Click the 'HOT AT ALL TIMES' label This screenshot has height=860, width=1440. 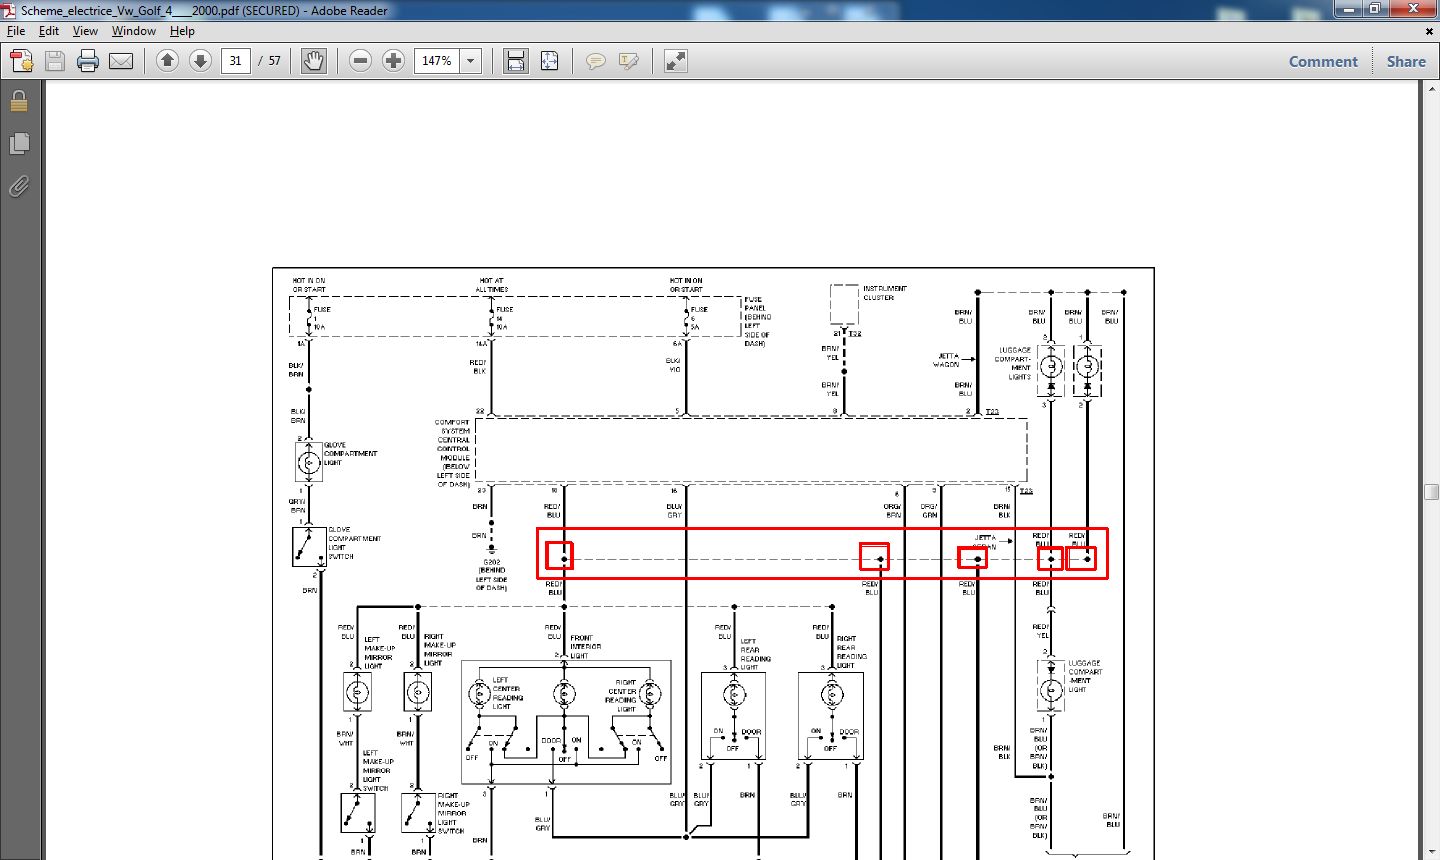tap(492, 285)
